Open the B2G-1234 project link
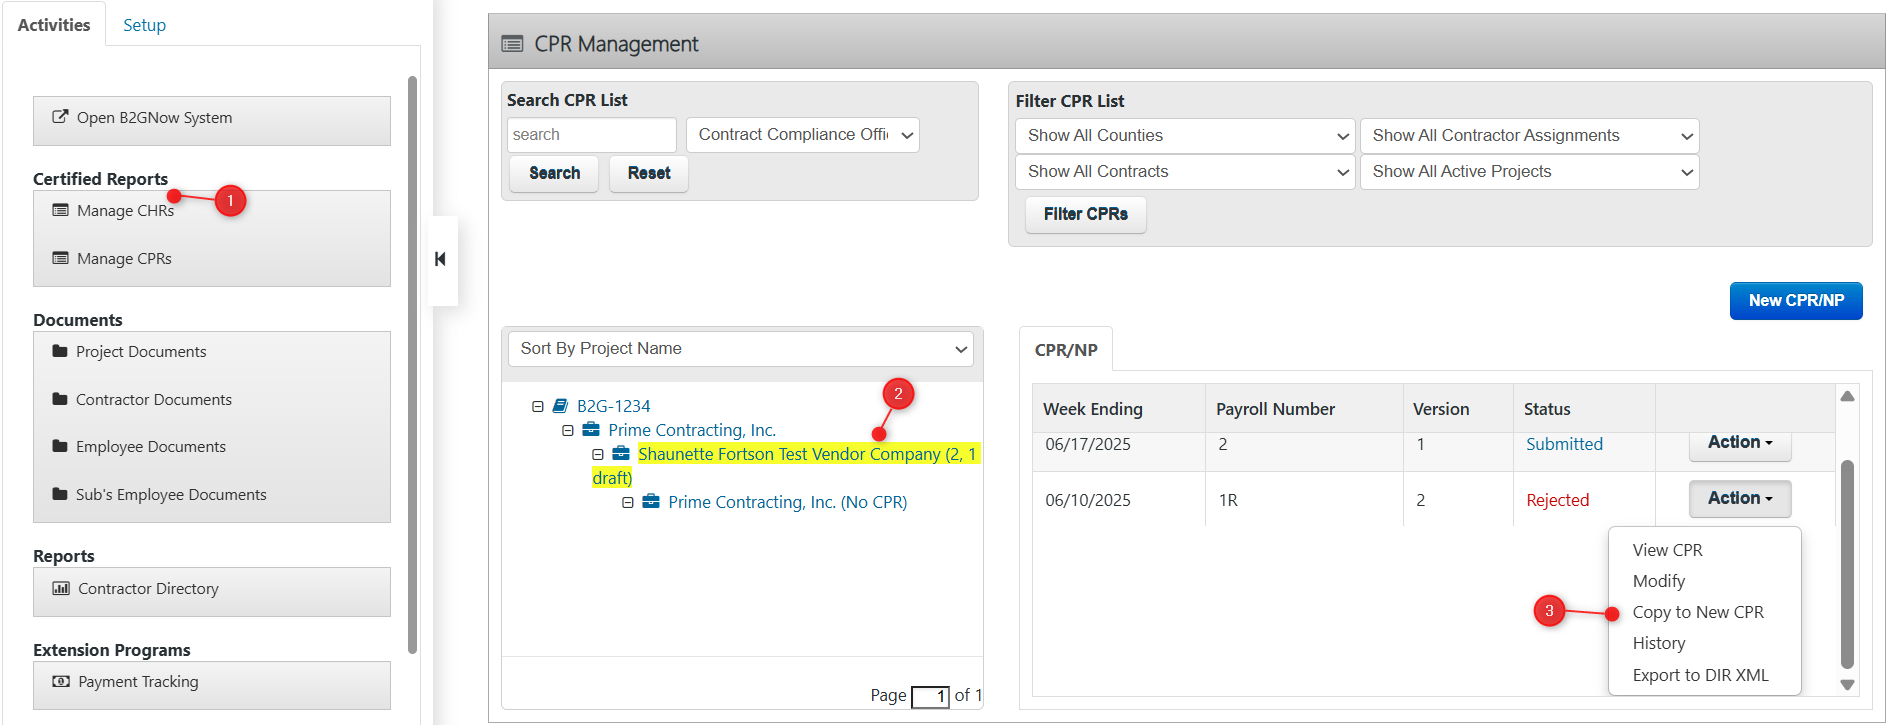Viewport: 1888px width, 725px height. (613, 406)
